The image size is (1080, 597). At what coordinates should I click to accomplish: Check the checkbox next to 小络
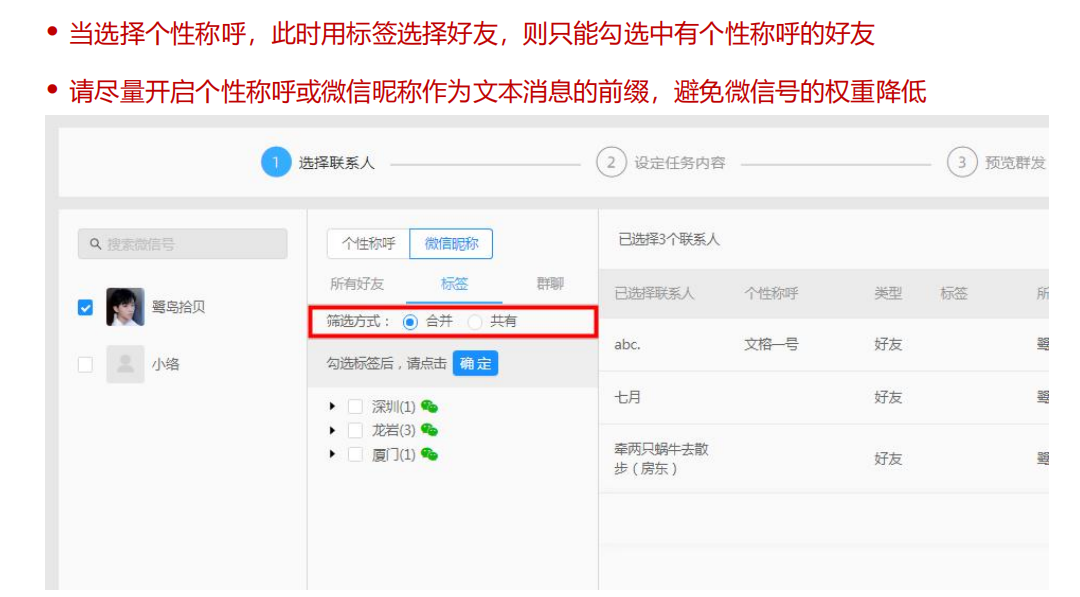tap(84, 363)
